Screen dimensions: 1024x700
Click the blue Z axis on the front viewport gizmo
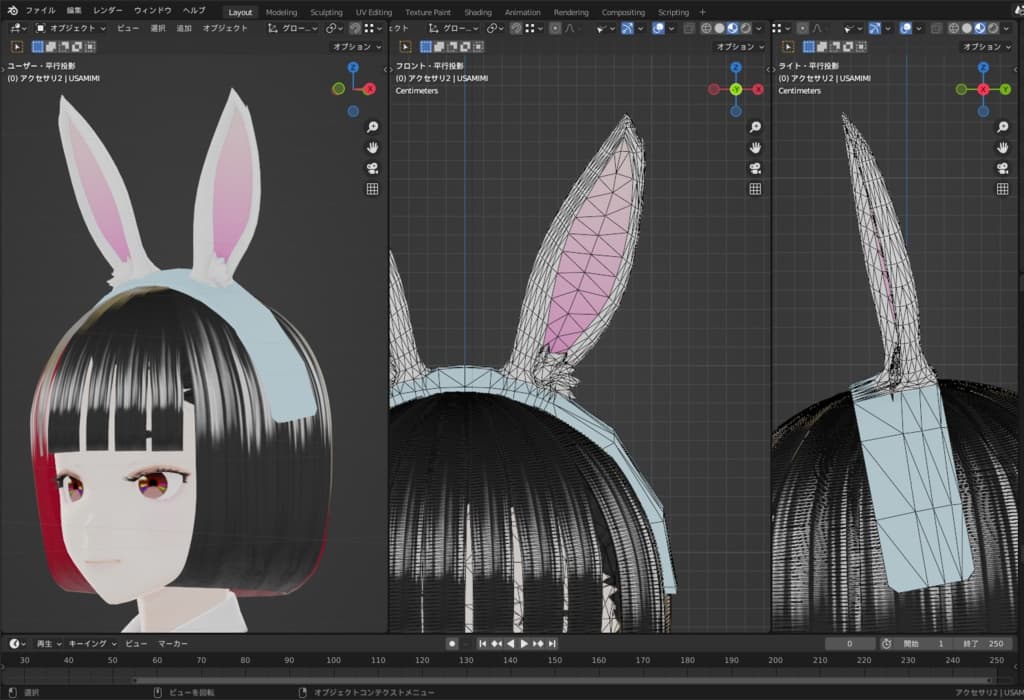tap(735, 67)
